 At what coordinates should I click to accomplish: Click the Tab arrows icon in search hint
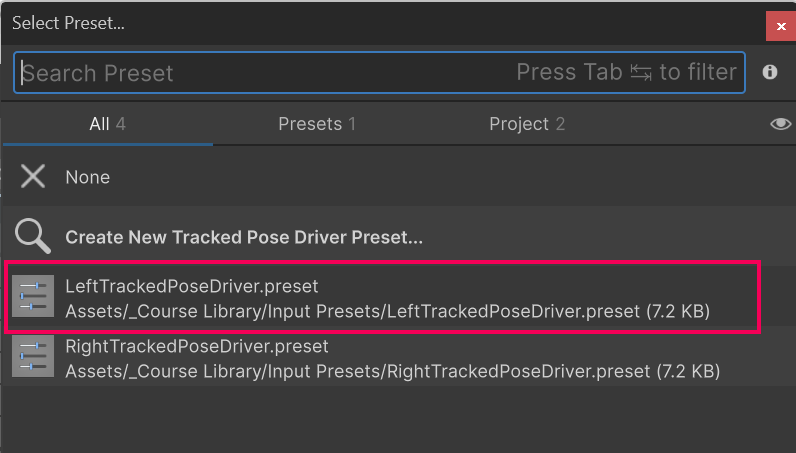[641, 72]
